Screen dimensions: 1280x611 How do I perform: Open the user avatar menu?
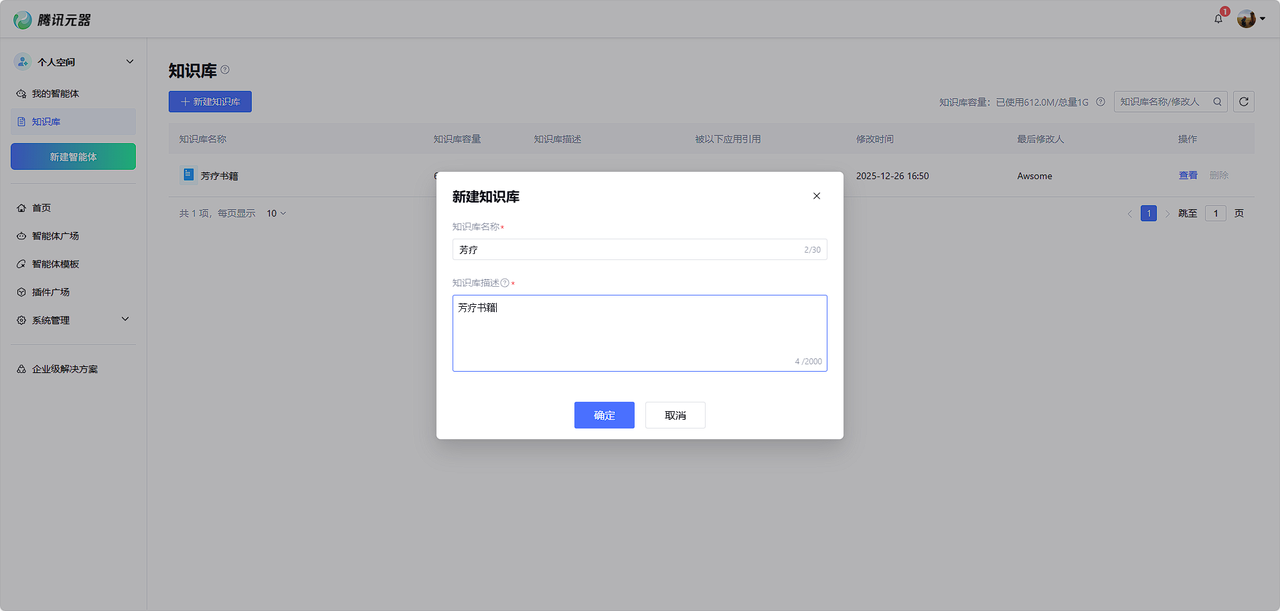[x=1251, y=19]
